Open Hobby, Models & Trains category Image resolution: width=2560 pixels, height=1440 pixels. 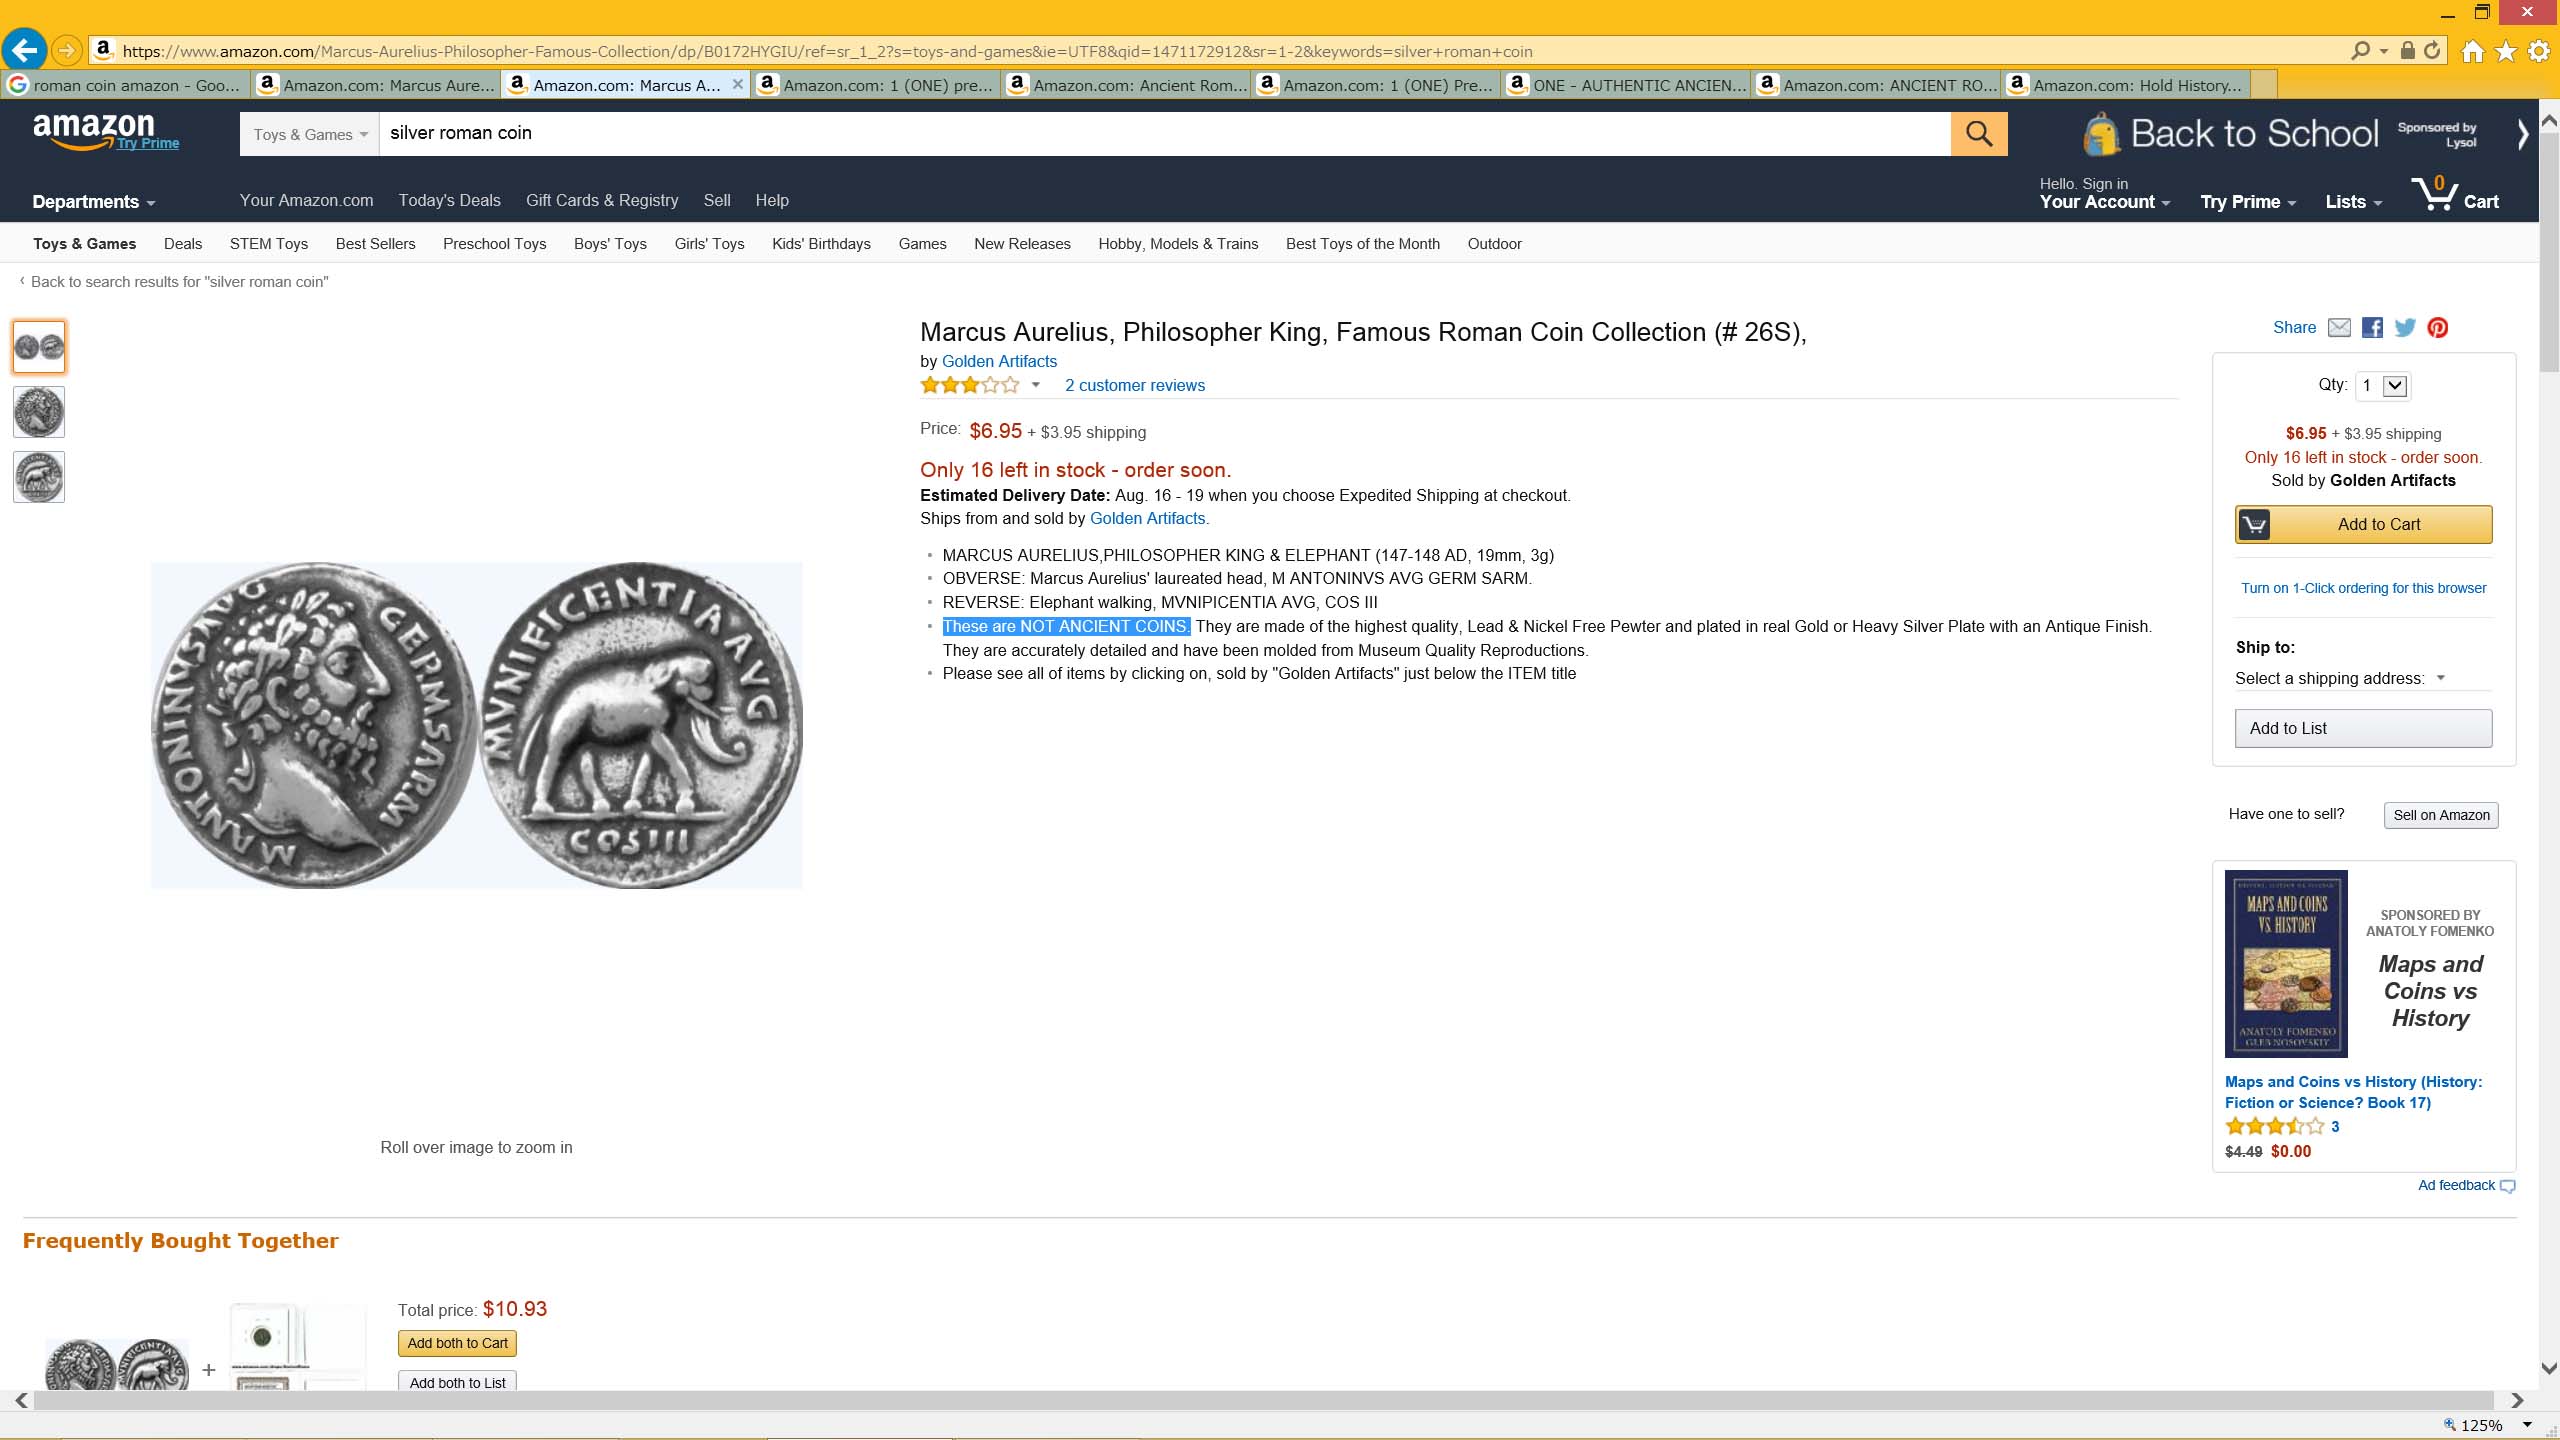(1178, 244)
